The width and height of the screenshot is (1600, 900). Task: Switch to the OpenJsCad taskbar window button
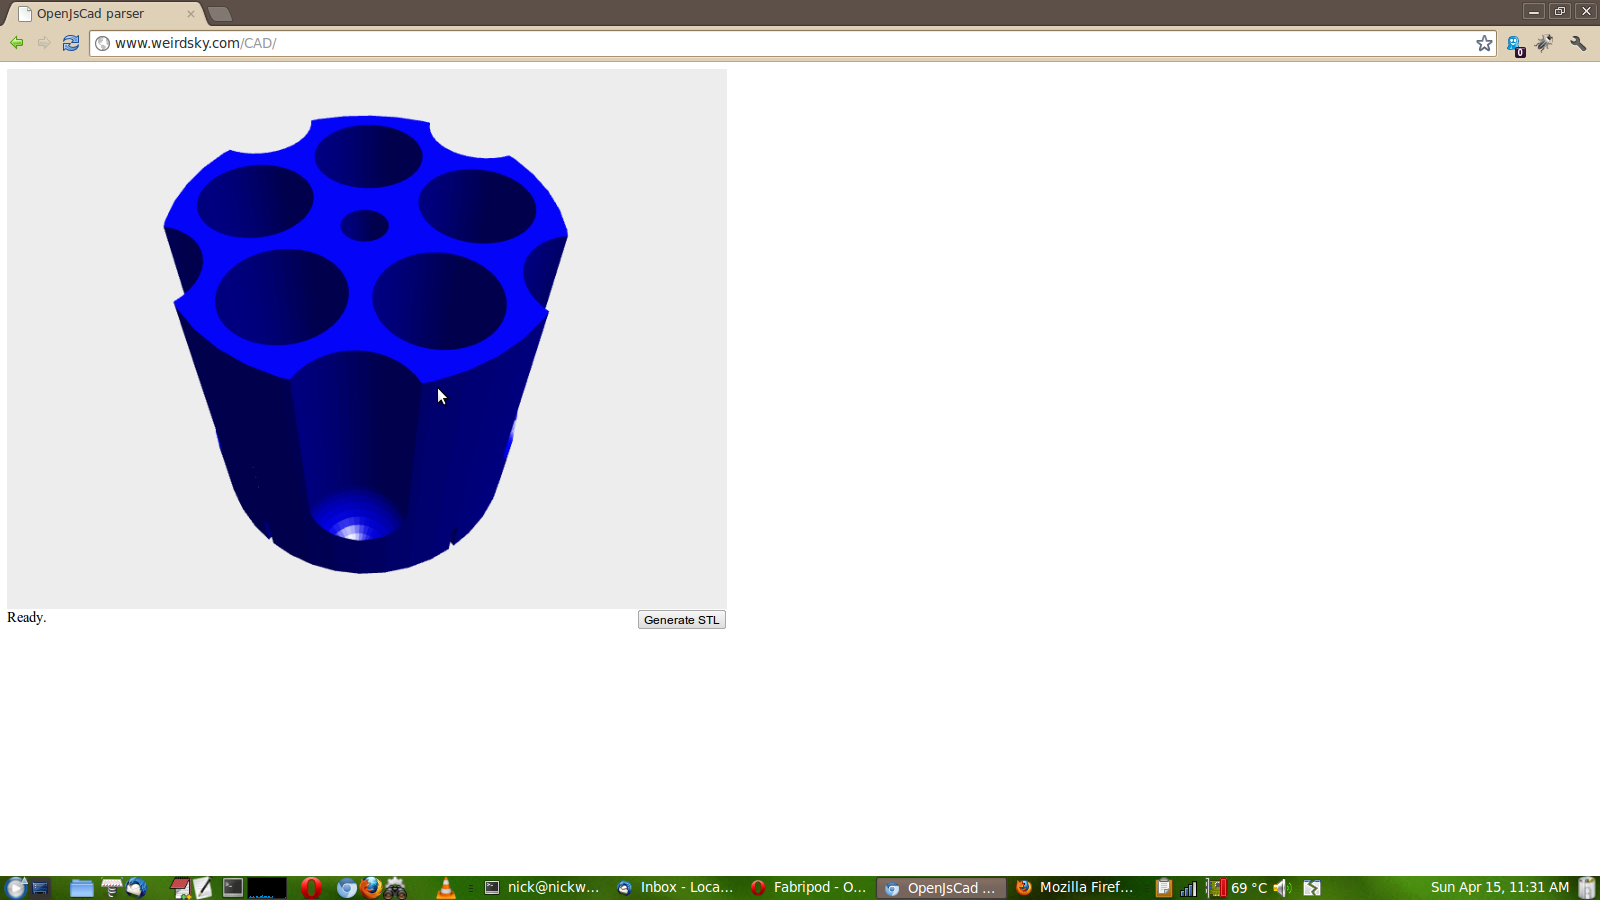click(x=941, y=887)
